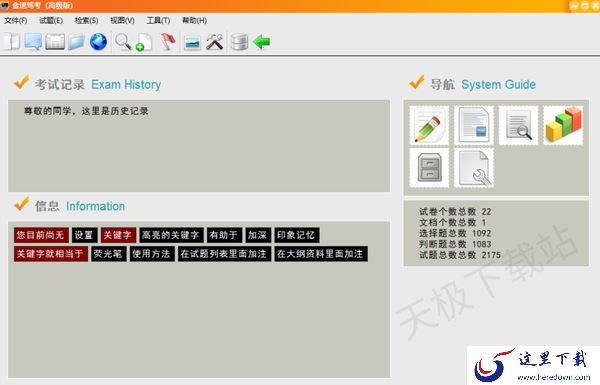This screenshot has width=600, height=385.
Task: Click the blank page toolbar icon
Action: tap(11, 42)
